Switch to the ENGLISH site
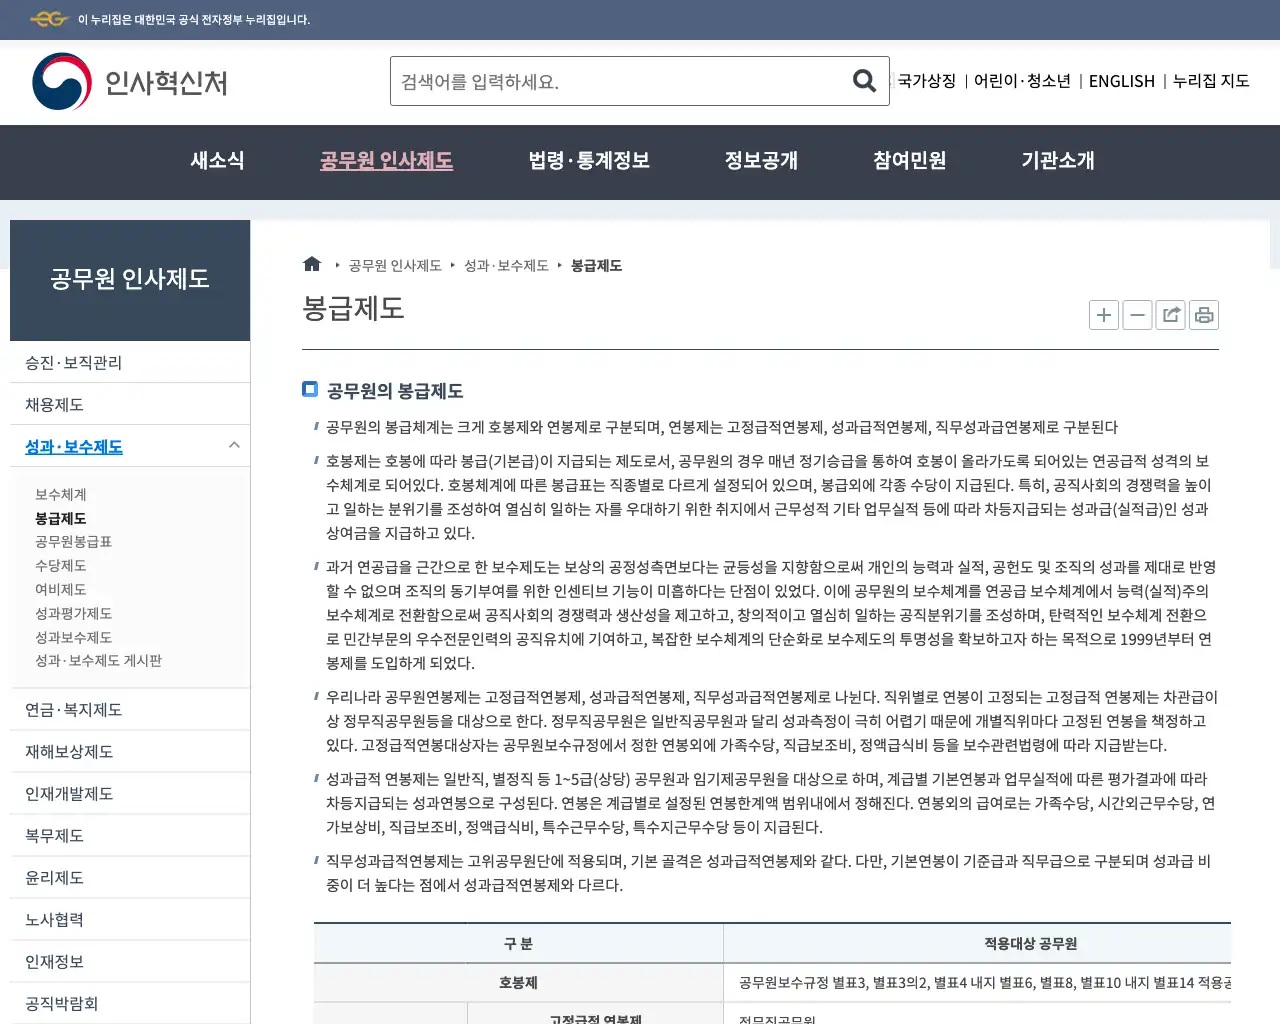The width and height of the screenshot is (1280, 1024). pos(1121,81)
